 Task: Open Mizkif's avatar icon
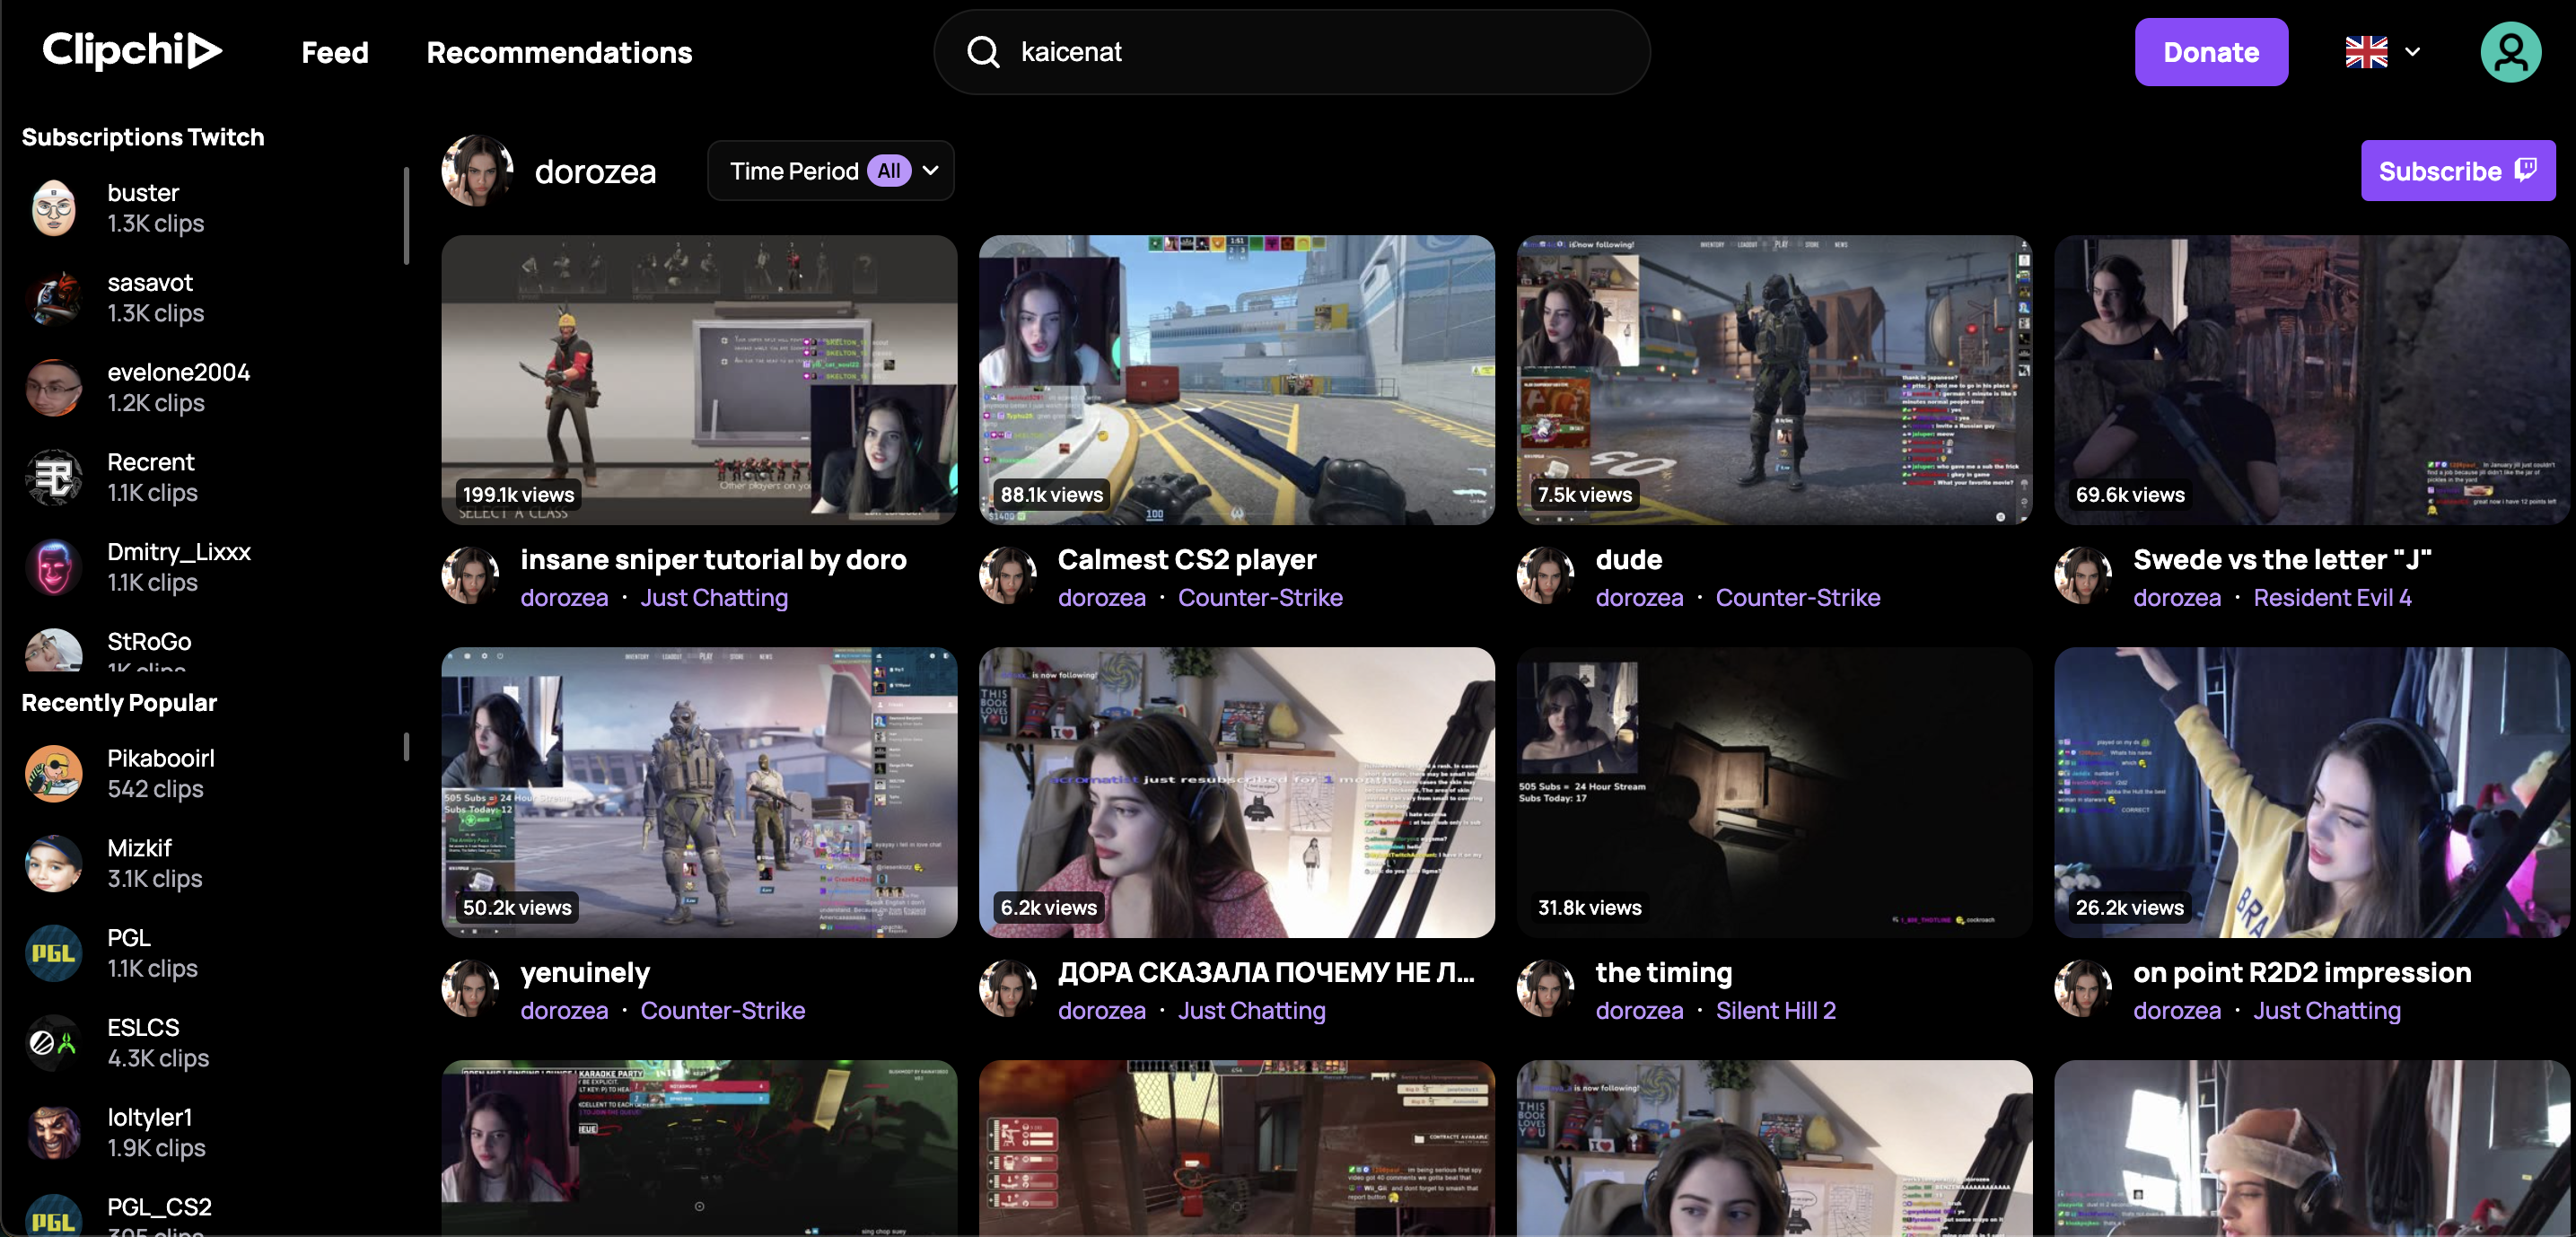click(54, 863)
